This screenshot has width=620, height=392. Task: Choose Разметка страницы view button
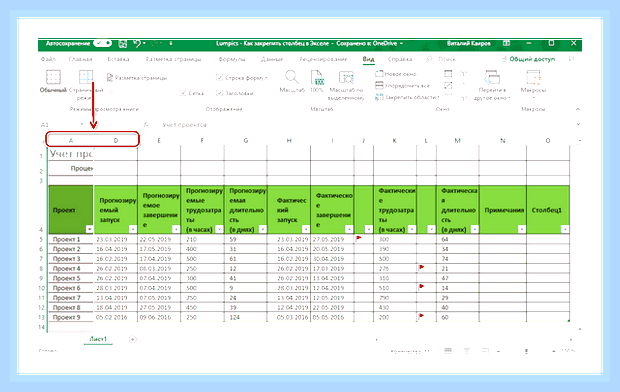(x=137, y=78)
